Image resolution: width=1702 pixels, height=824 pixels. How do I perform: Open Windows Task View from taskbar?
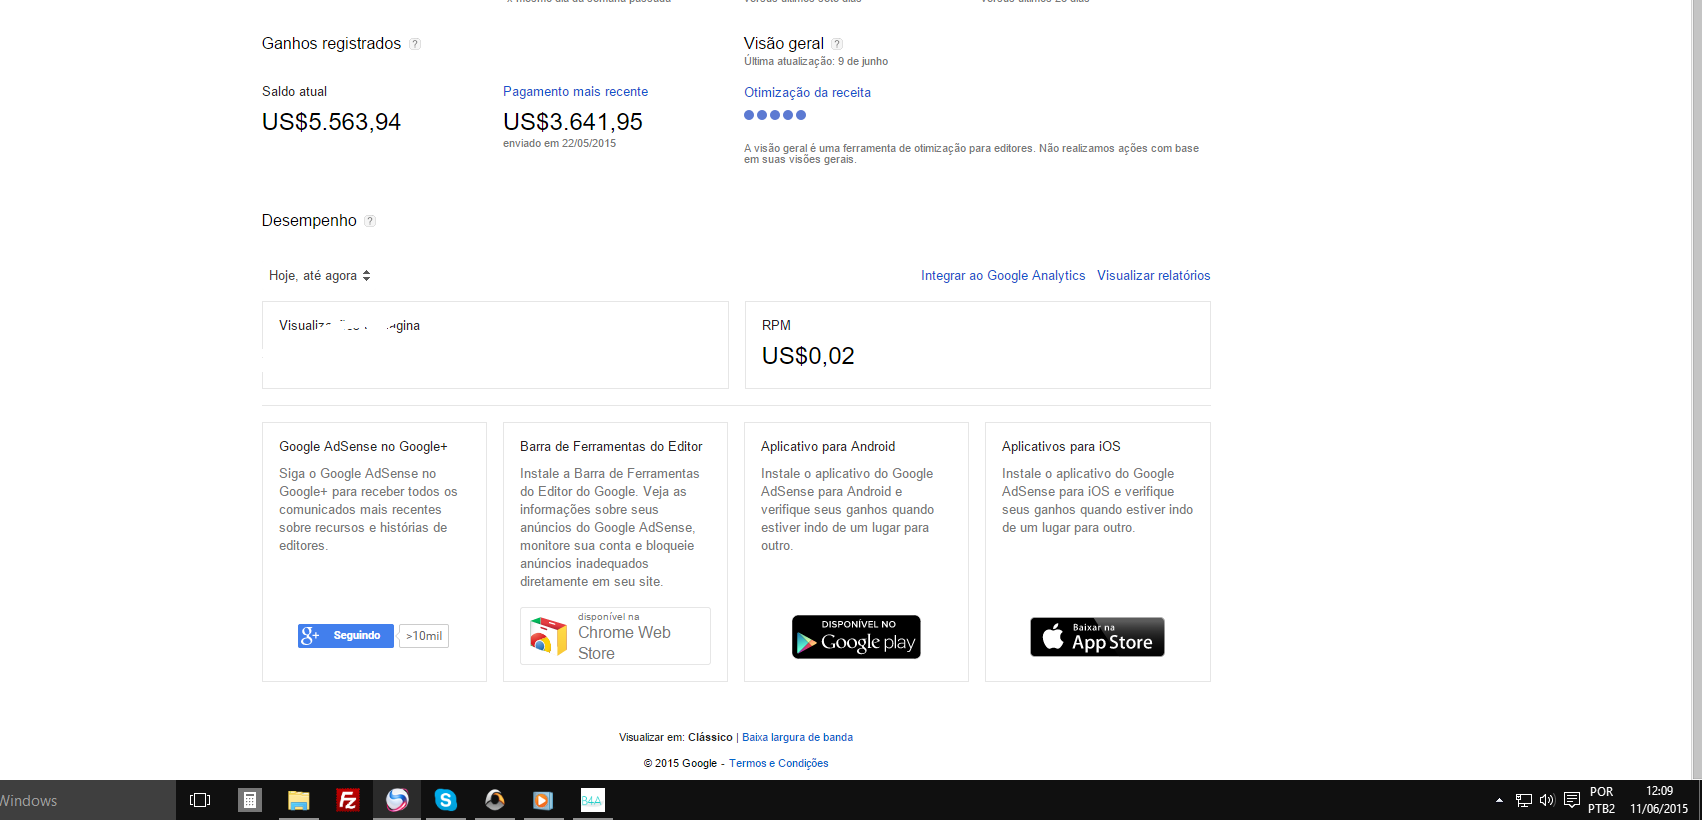(200, 800)
